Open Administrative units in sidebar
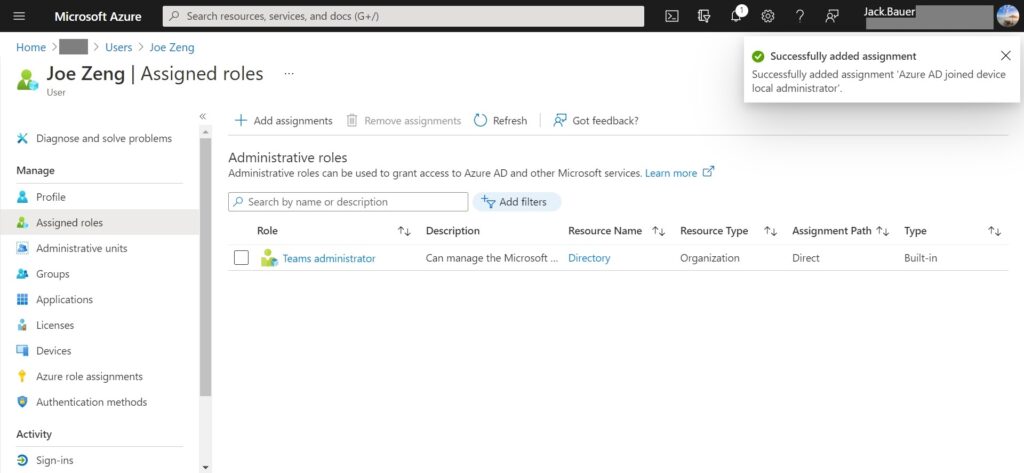The height and width of the screenshot is (473, 1024). pos(81,248)
